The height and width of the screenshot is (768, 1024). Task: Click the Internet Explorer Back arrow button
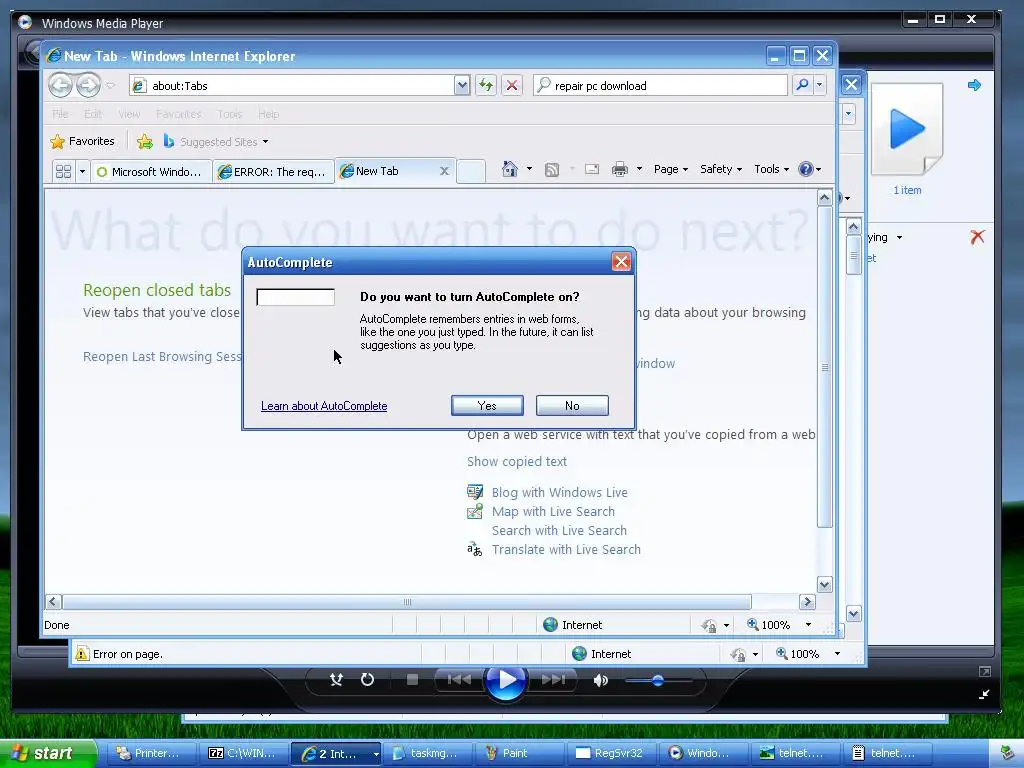[x=61, y=85]
